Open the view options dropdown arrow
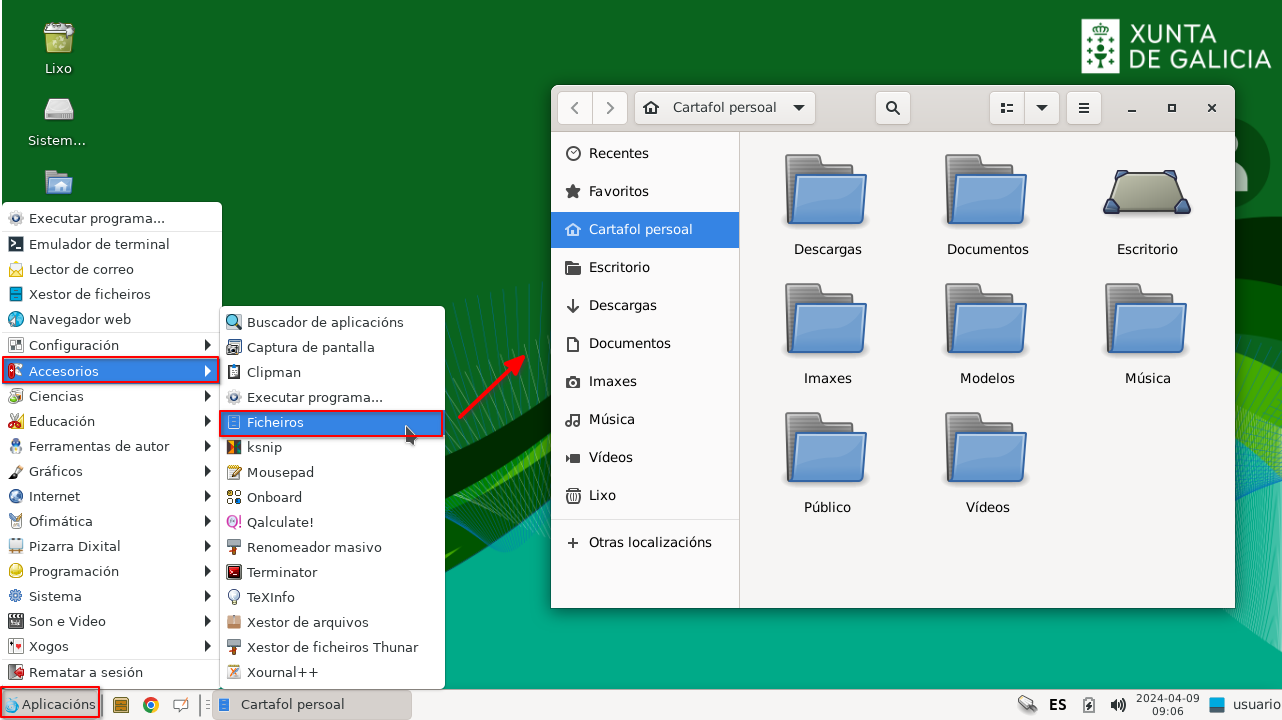1282x720 pixels. point(1041,108)
